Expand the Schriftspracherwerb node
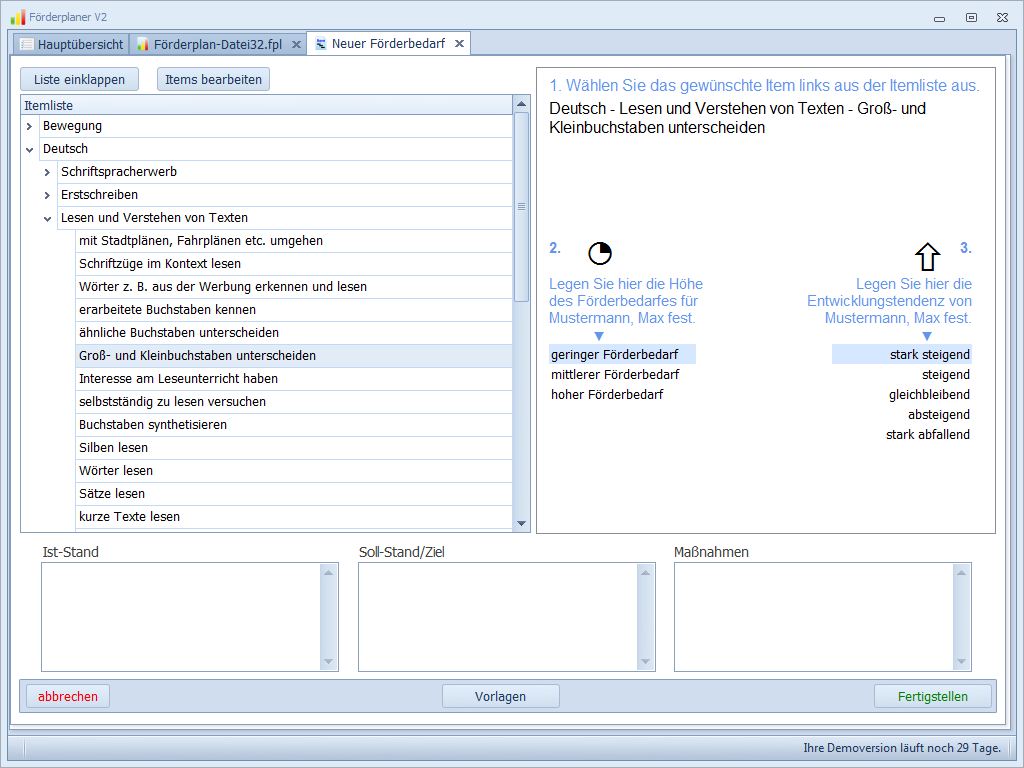 click(47, 172)
